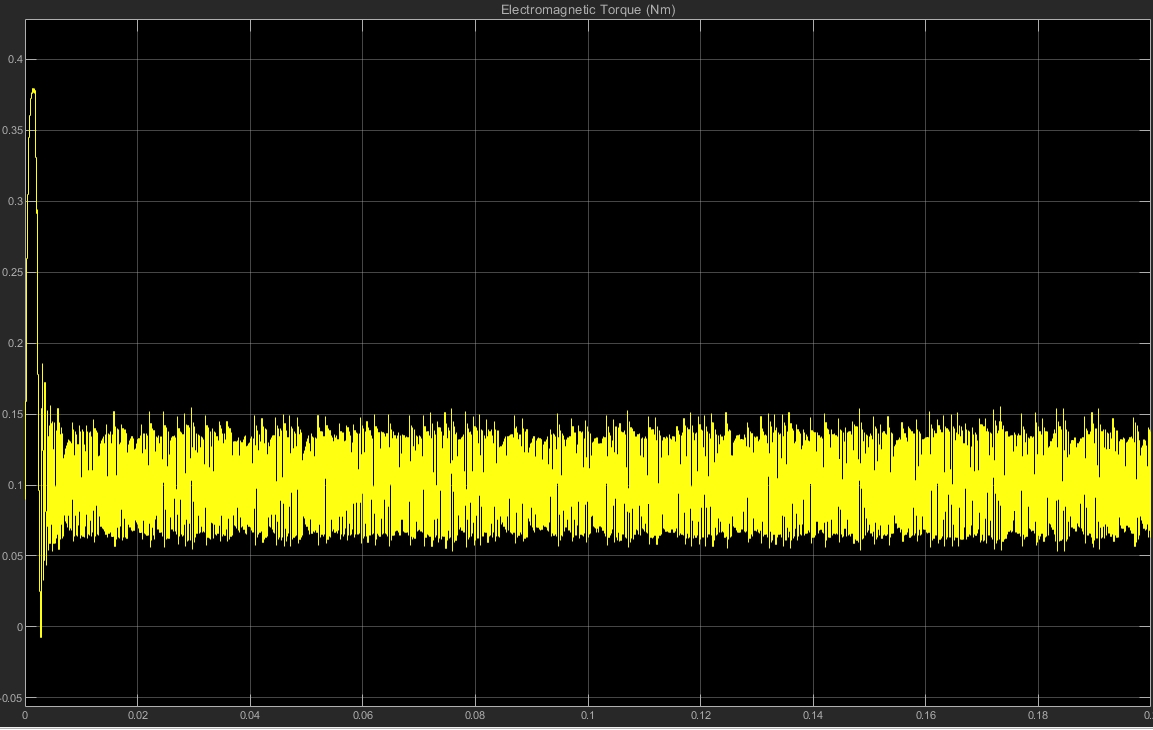This screenshot has width=1153, height=730.
Task: Click the 0.06 x-axis tick label
Action: [363, 716]
